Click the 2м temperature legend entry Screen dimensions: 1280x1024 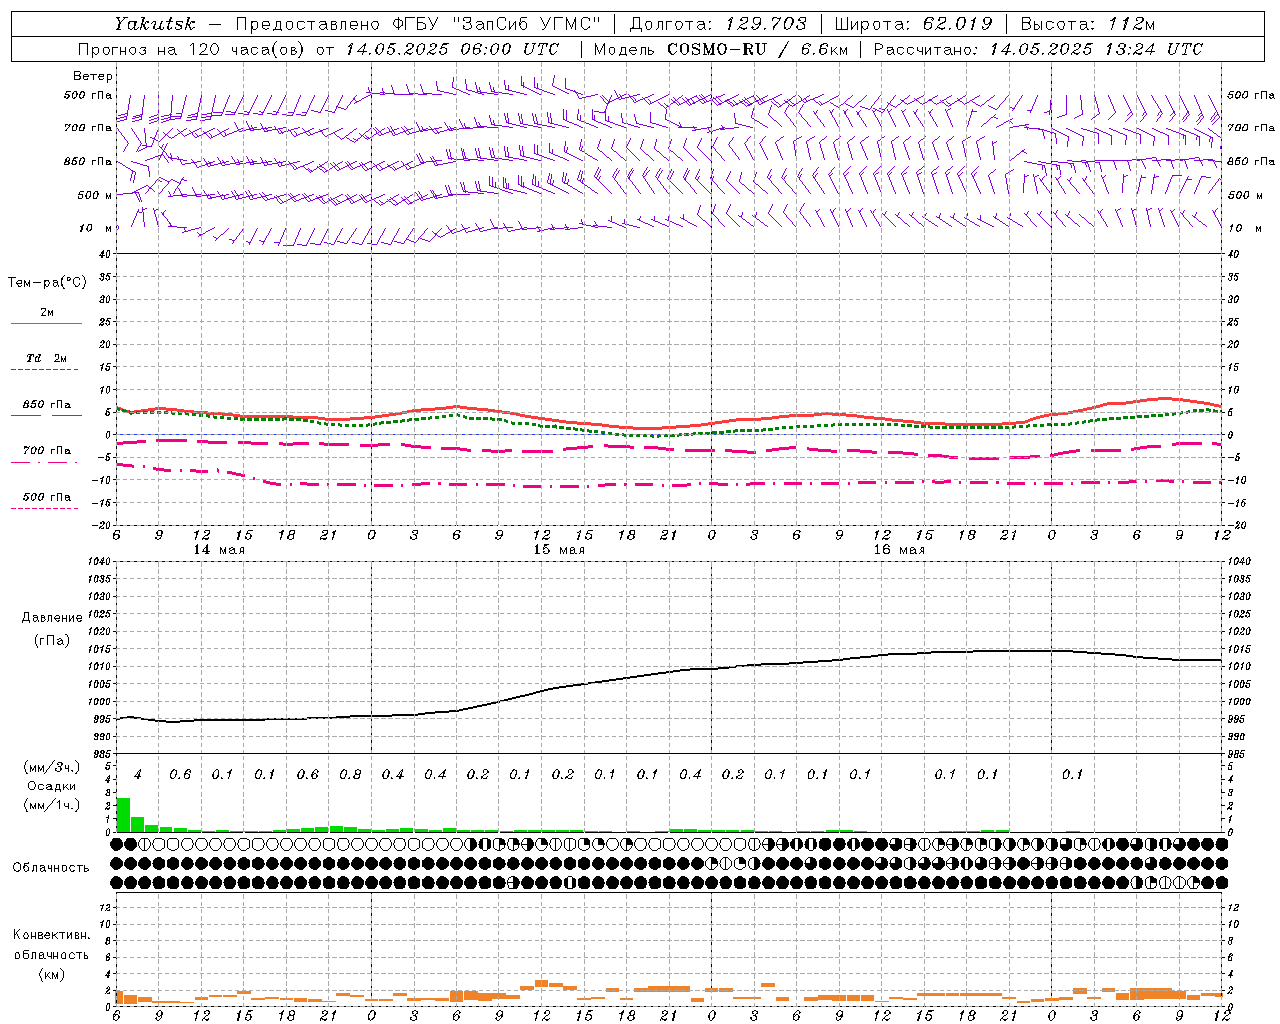(x=47, y=313)
